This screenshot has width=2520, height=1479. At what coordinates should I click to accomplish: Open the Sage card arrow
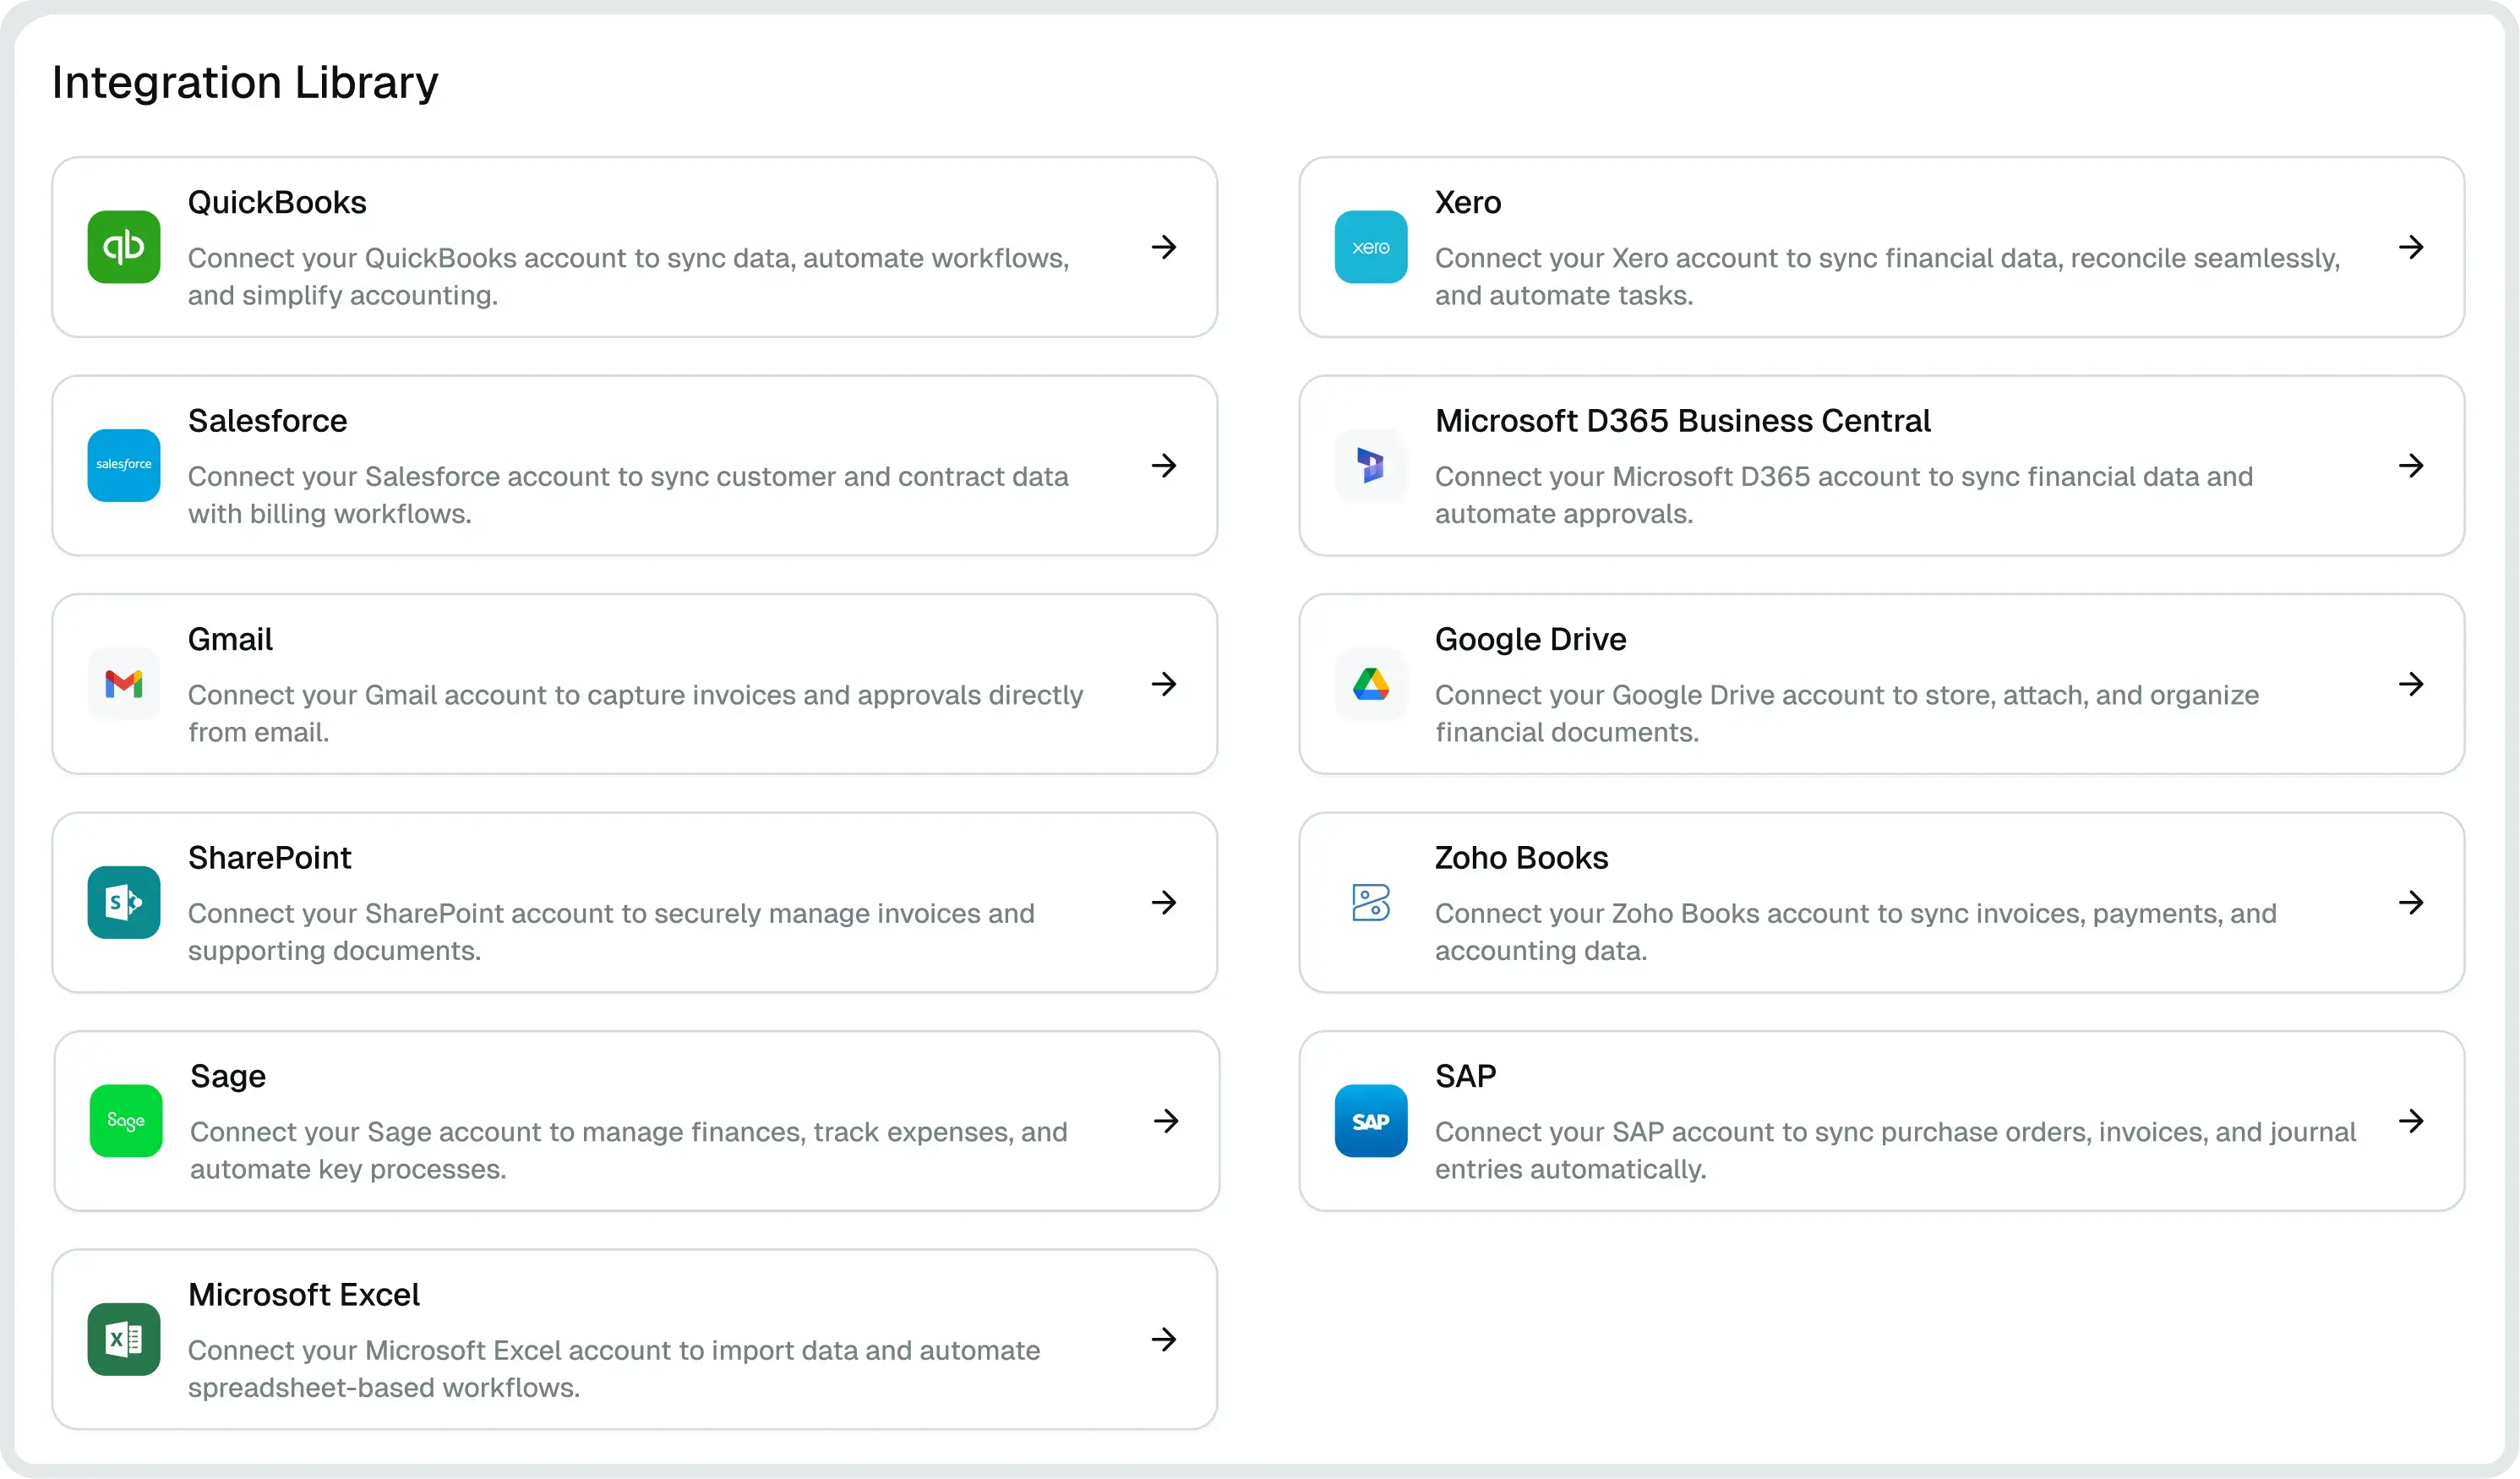(1165, 1120)
